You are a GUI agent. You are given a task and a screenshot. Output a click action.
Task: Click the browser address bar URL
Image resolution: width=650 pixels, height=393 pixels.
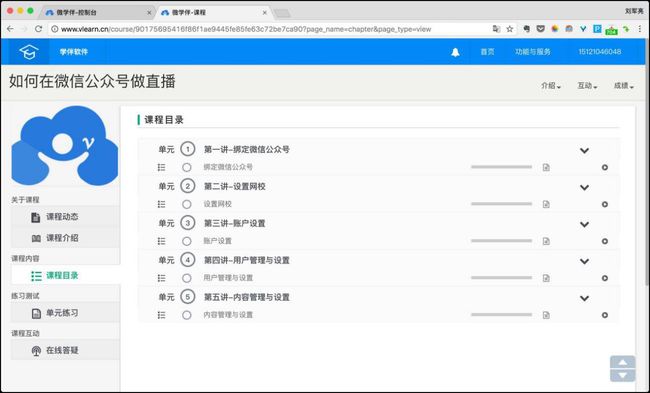[x=246, y=29]
